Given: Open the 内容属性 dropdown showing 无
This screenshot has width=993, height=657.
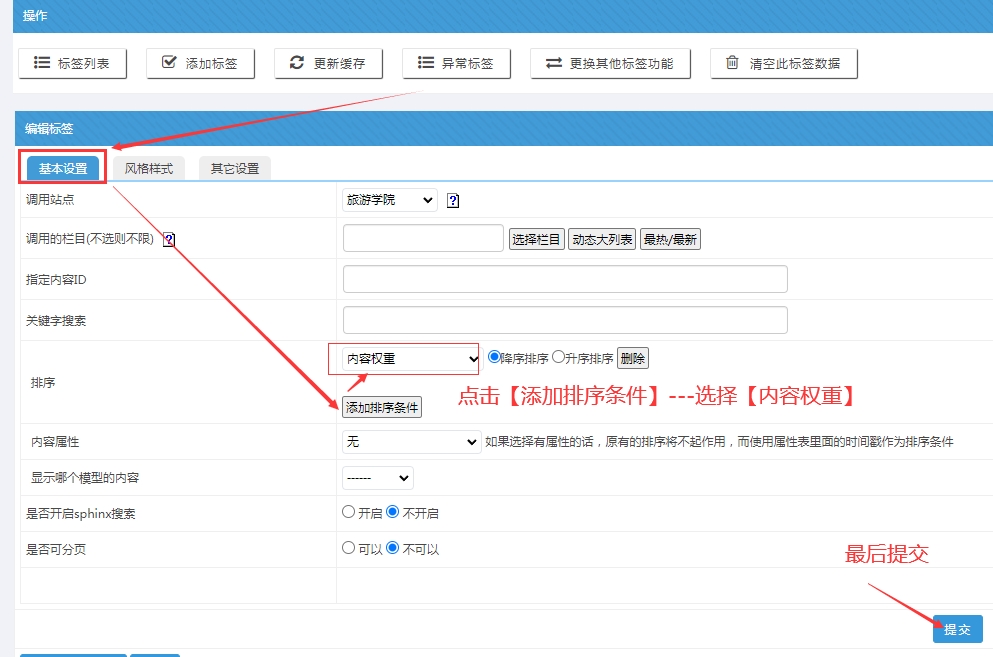Looking at the screenshot, I should click(x=412, y=441).
